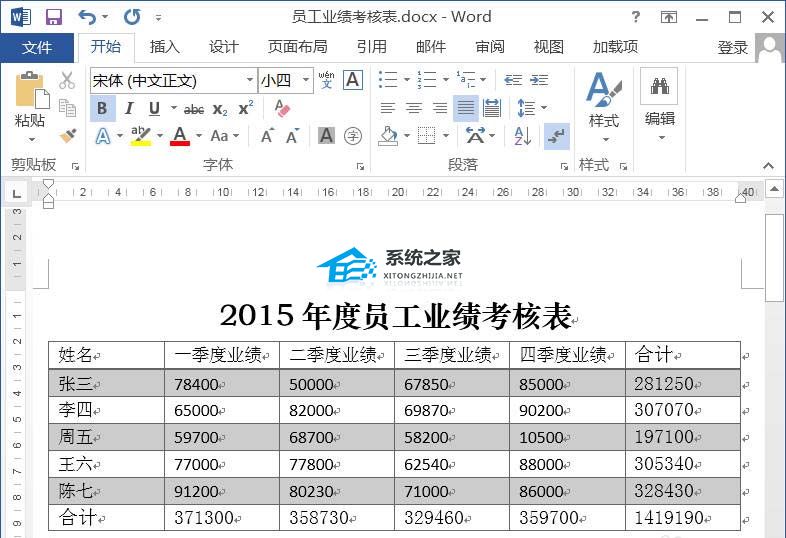Switch to the 页面布局 Page Layout tab
Image resolution: width=786 pixels, height=538 pixels.
tap(298, 47)
